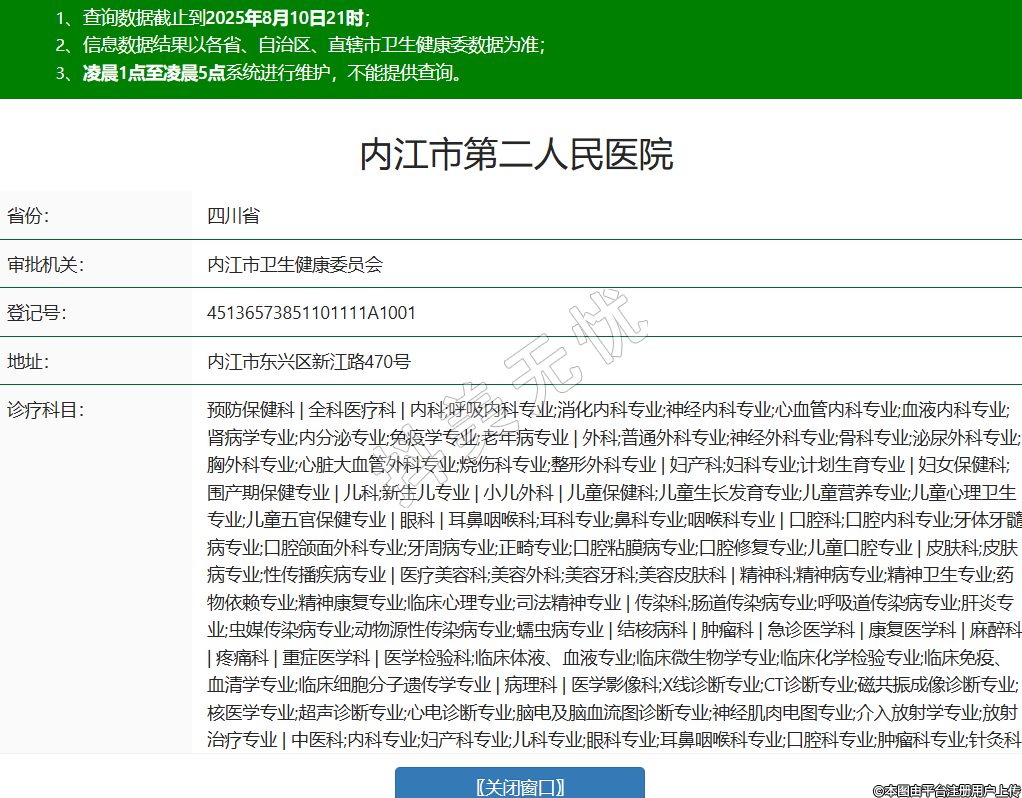Select the address 内江市东兴区新江路470号
Image resolution: width=1022 pixels, height=798 pixels.
coord(308,362)
